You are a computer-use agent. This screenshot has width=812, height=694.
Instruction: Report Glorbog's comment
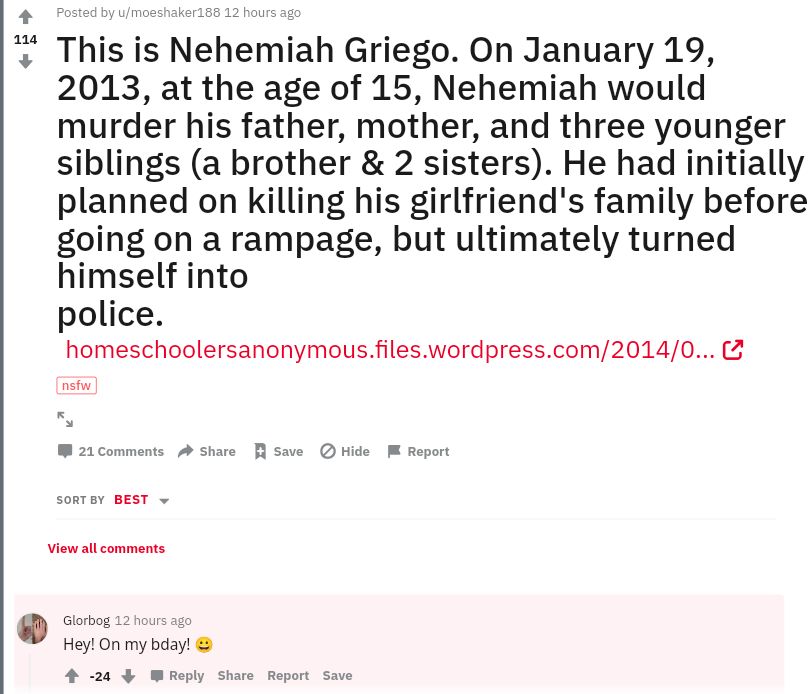coord(288,676)
